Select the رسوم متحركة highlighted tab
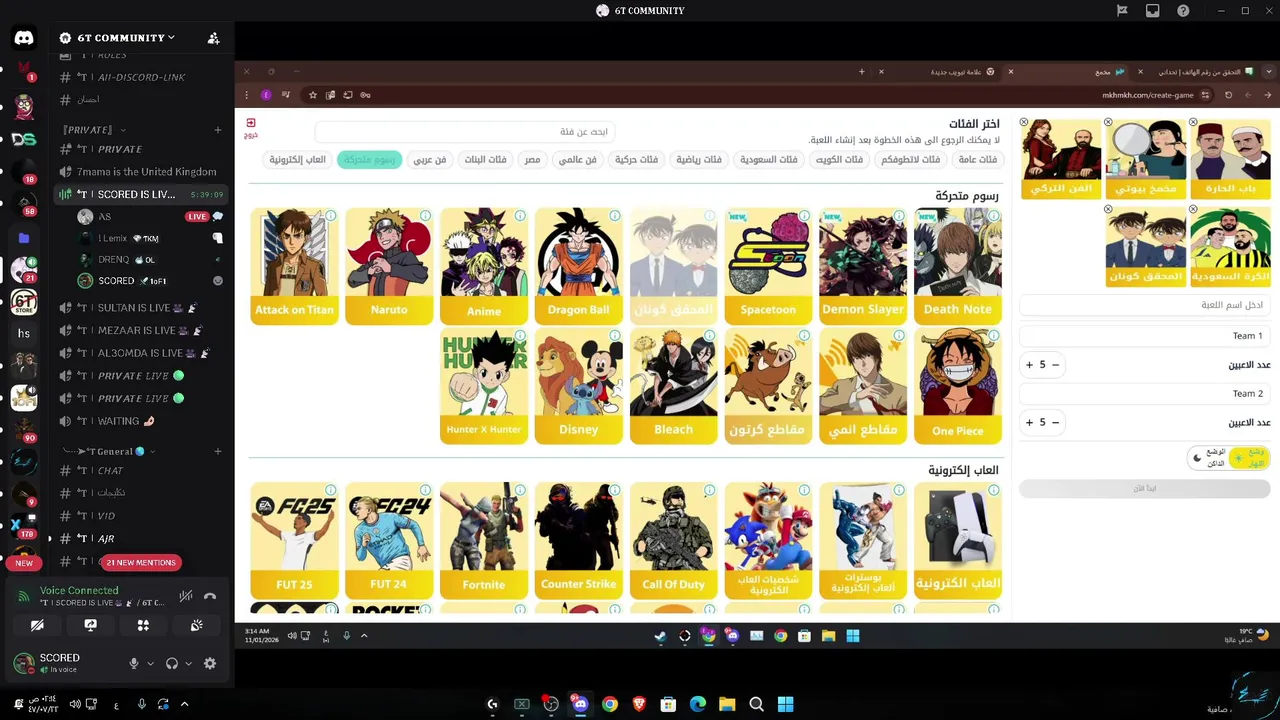The width and height of the screenshot is (1280, 720). click(370, 160)
